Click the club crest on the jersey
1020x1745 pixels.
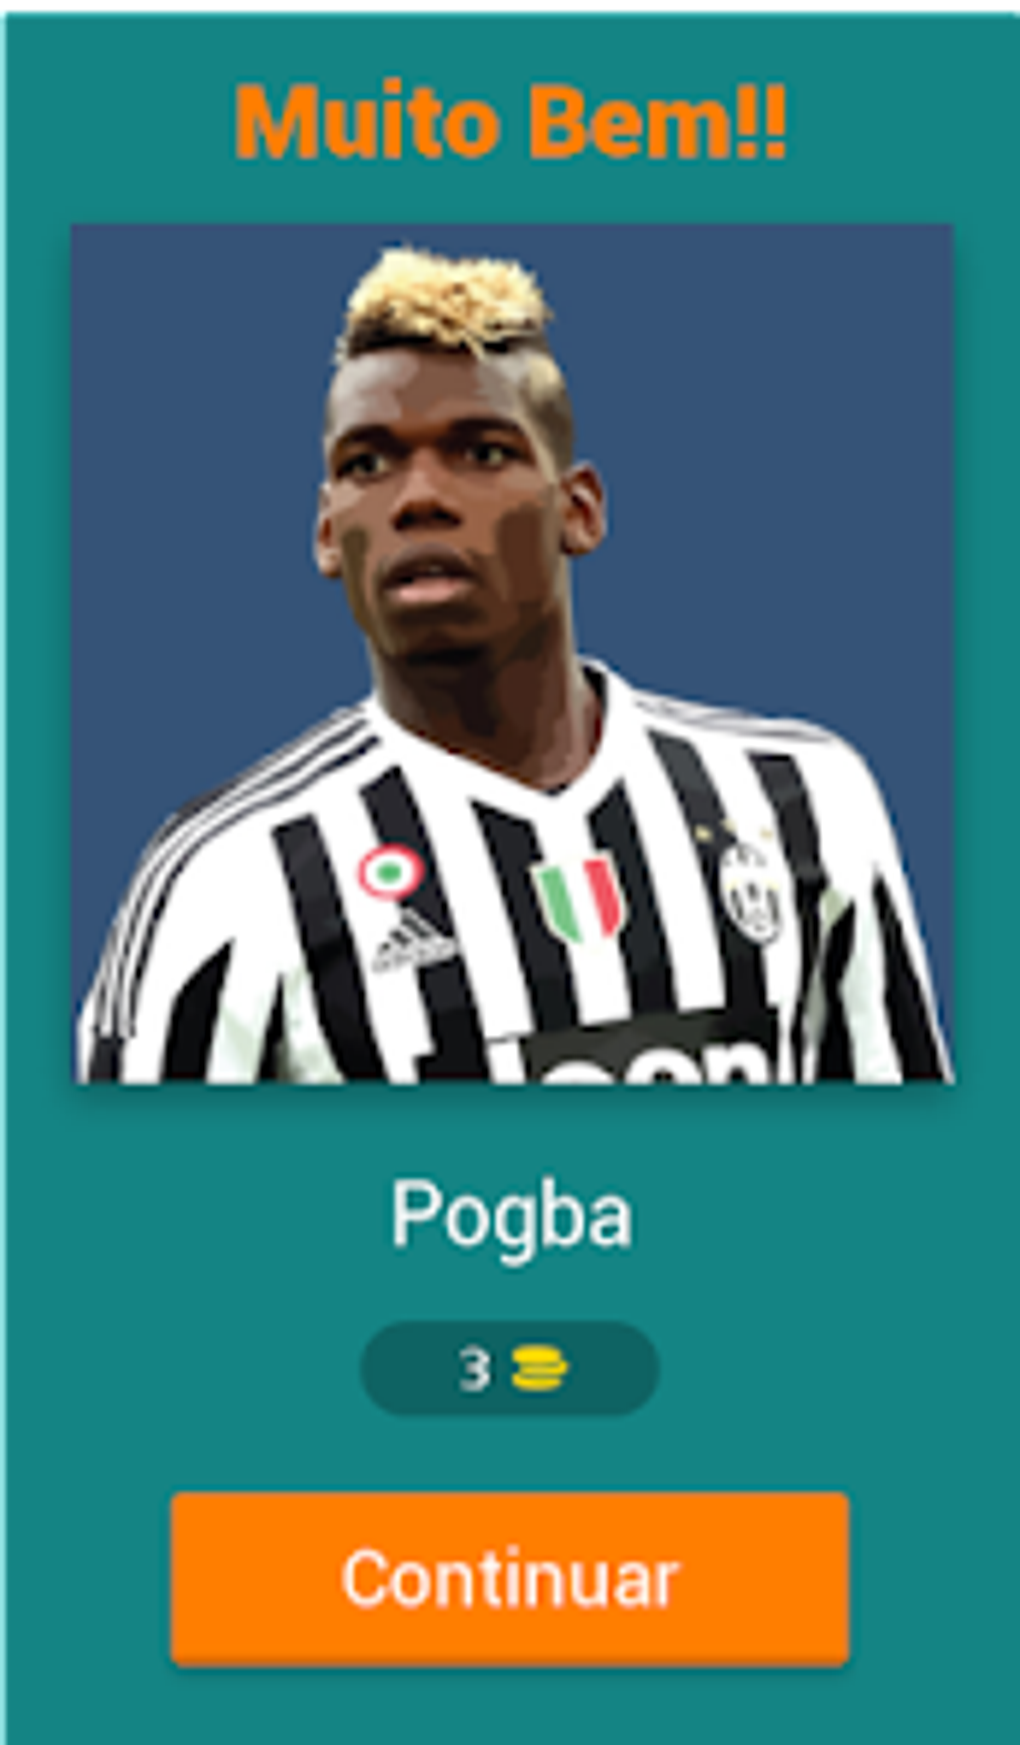pos(750,893)
